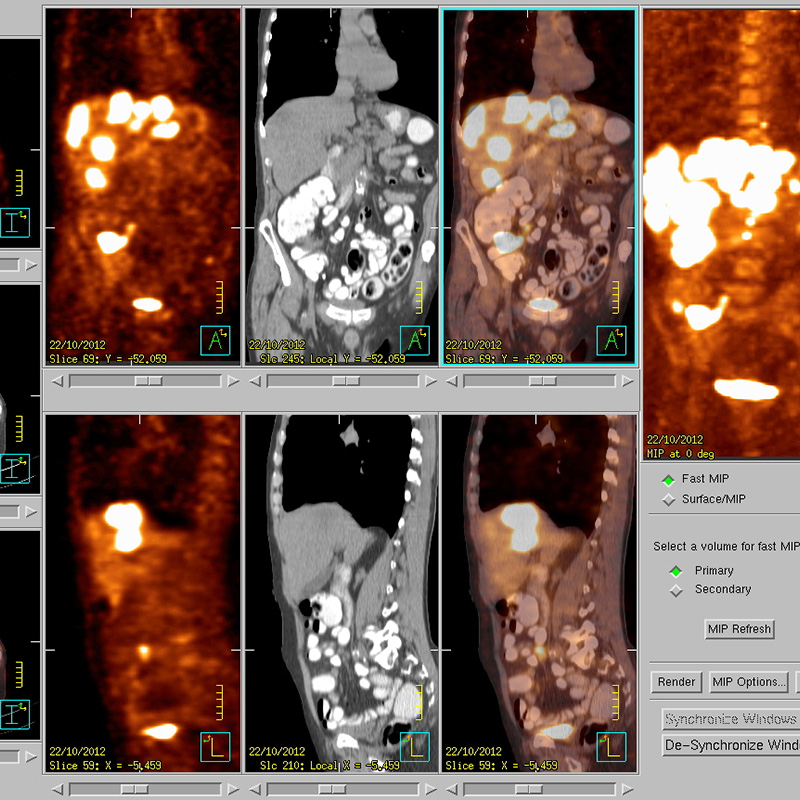
Task: Click the right arrow below the bottom left-edge viewport
Action: click(32, 757)
